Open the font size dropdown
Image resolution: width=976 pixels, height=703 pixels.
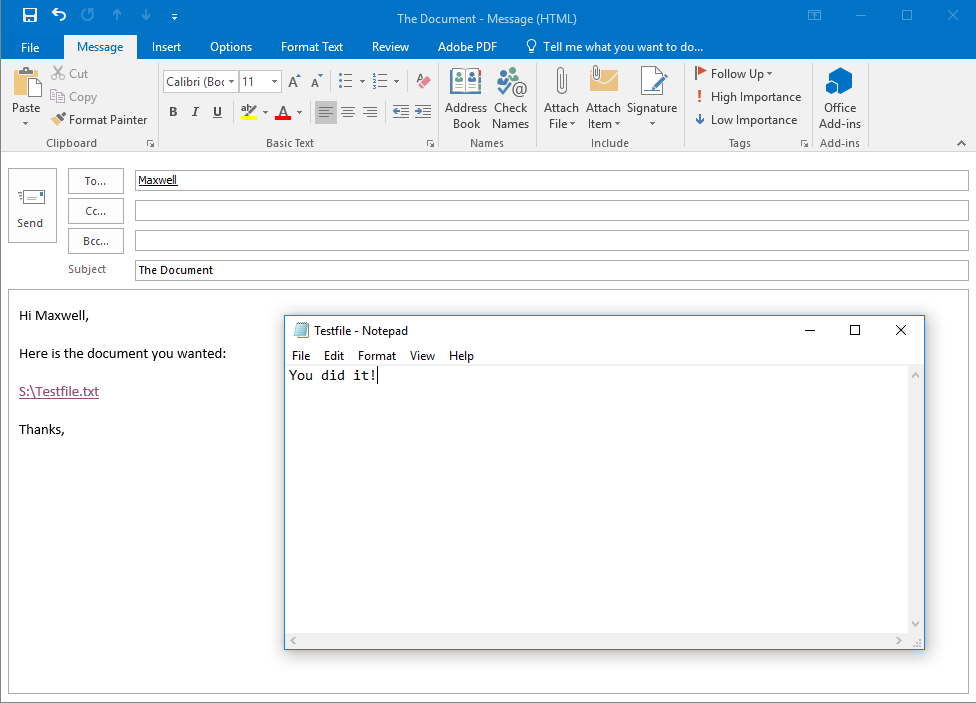[x=274, y=82]
